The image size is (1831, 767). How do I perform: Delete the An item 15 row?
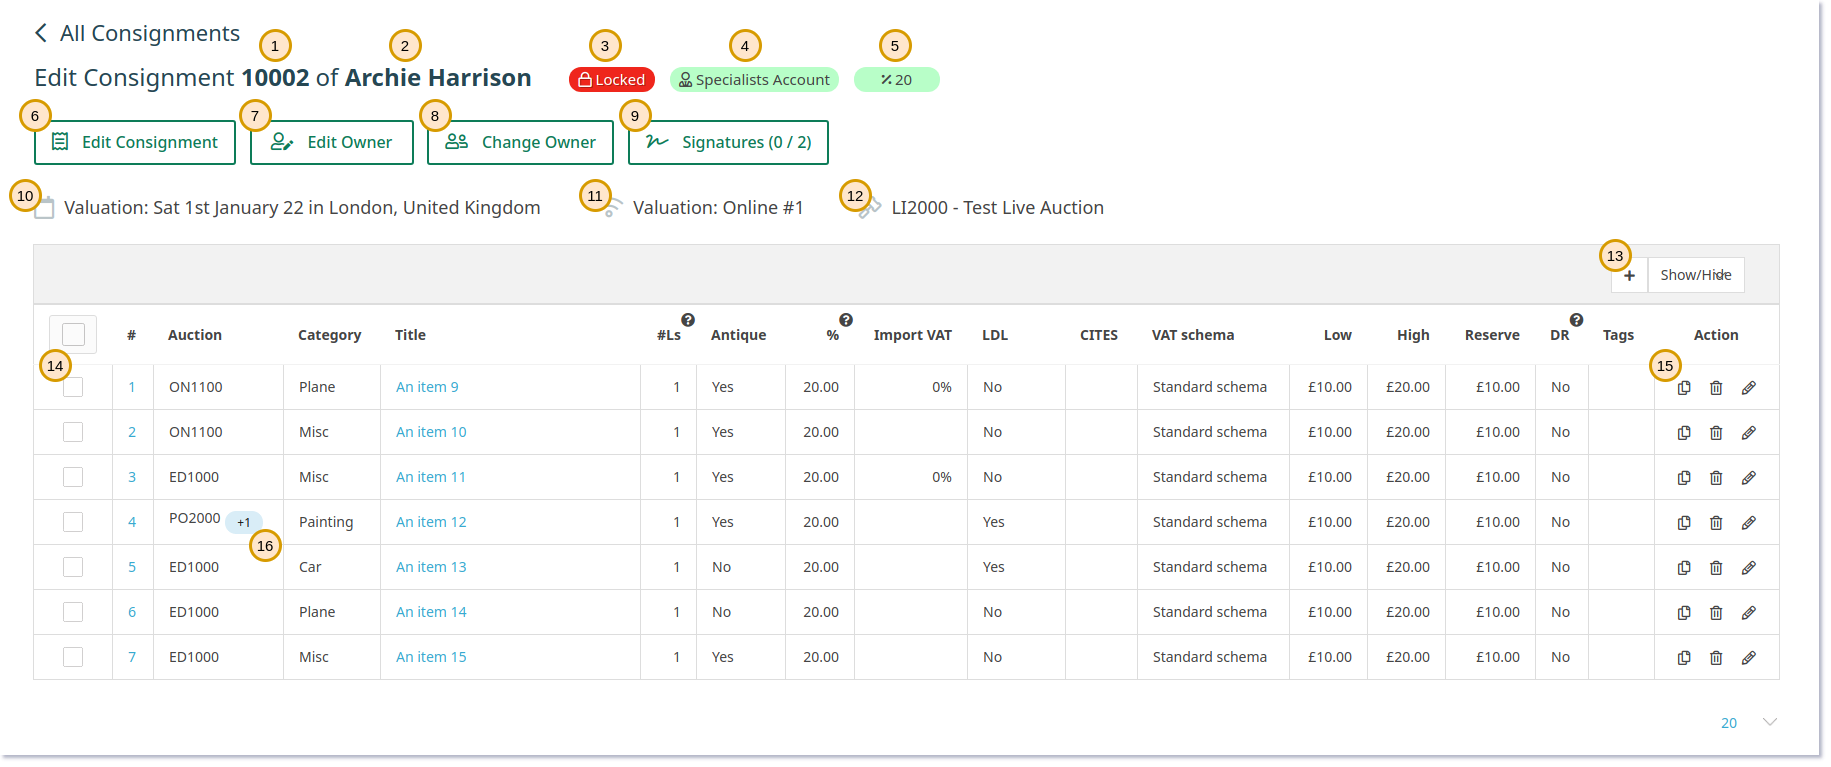tap(1716, 658)
